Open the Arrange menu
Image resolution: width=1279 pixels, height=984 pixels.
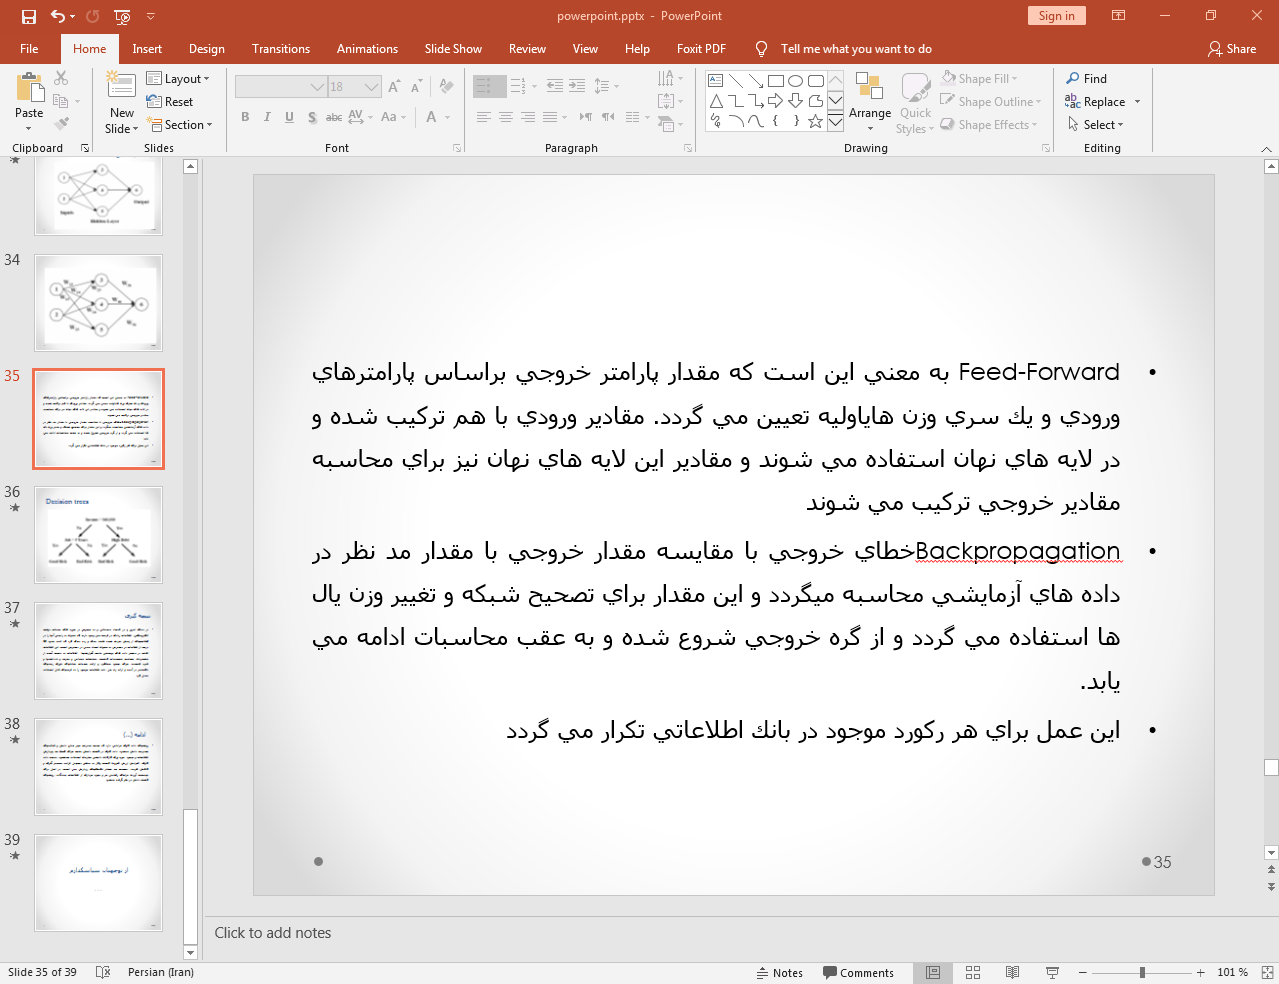(x=870, y=102)
